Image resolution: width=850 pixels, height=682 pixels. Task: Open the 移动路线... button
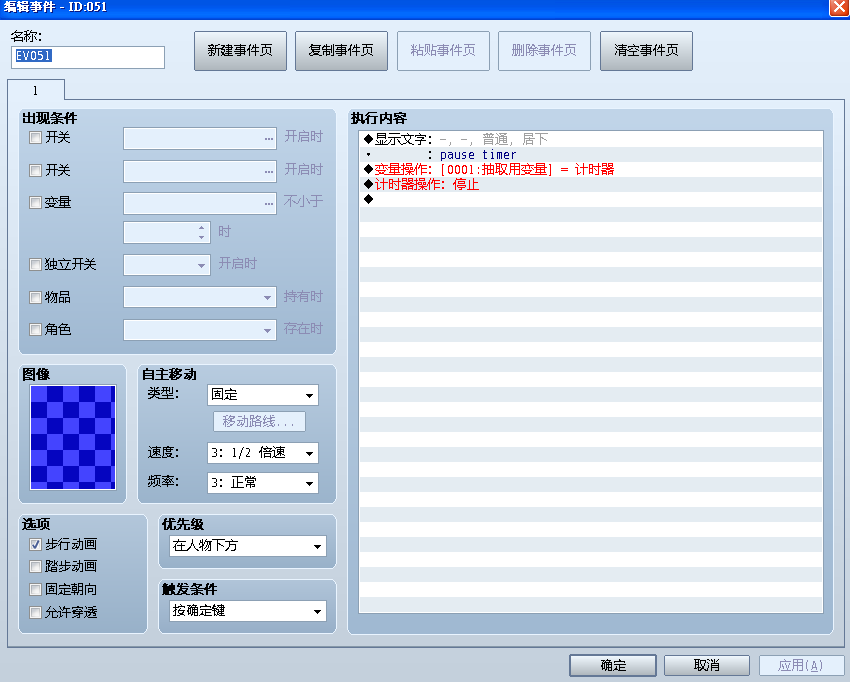[x=259, y=421]
